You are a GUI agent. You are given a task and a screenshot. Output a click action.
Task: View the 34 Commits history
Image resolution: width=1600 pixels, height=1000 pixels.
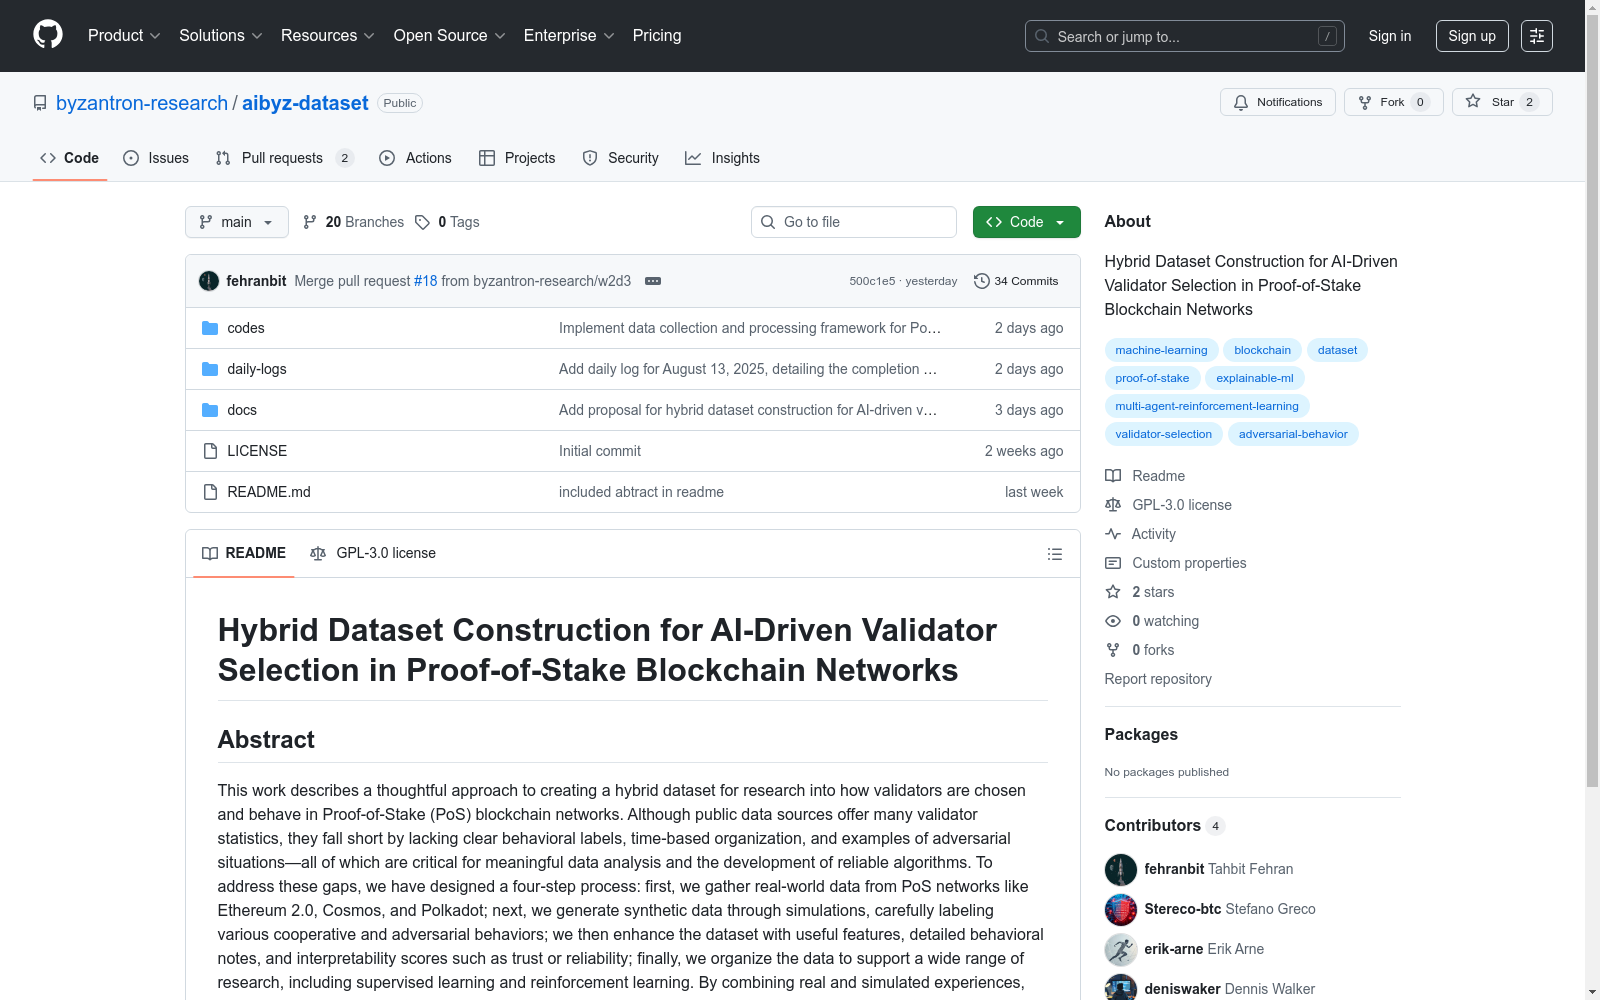pos(1016,281)
